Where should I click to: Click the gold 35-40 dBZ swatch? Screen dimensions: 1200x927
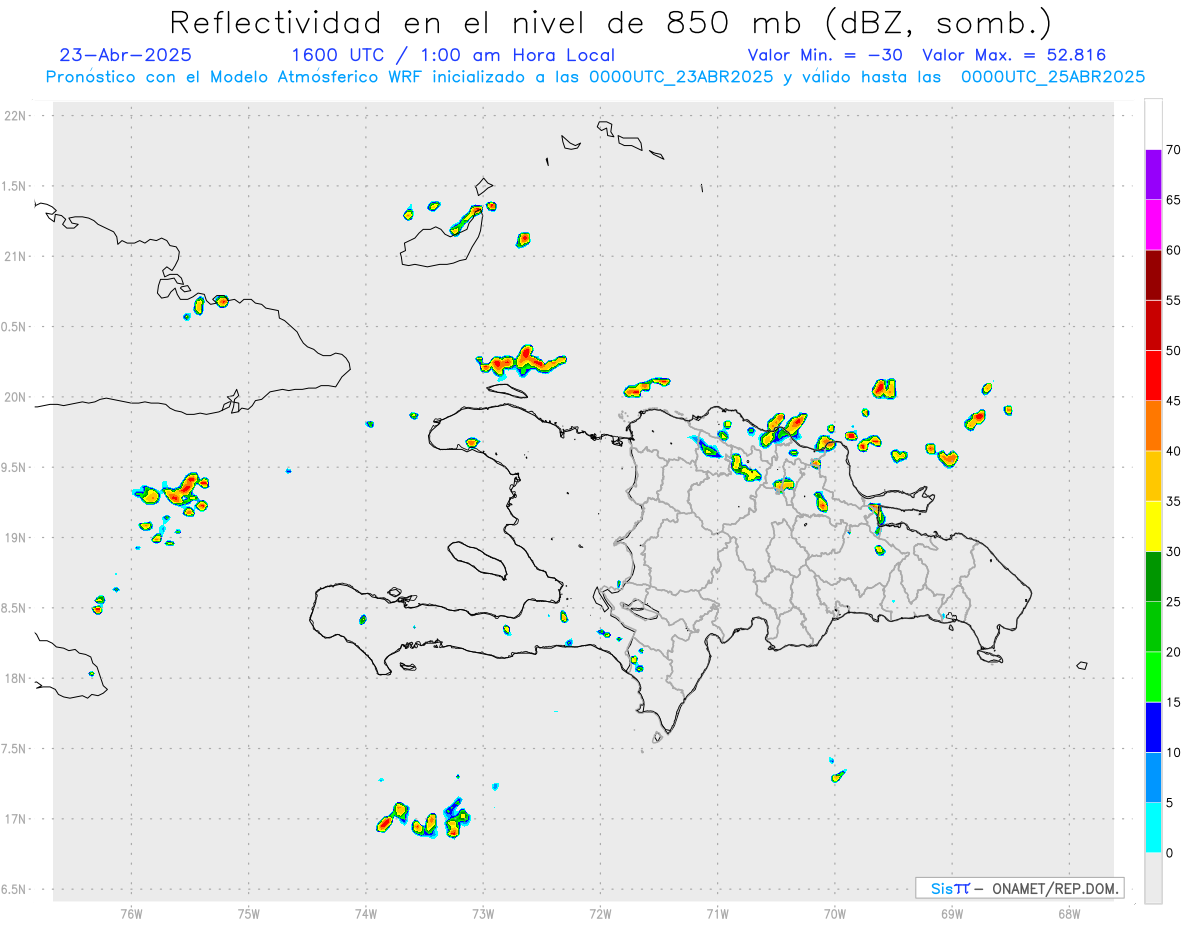1153,476
